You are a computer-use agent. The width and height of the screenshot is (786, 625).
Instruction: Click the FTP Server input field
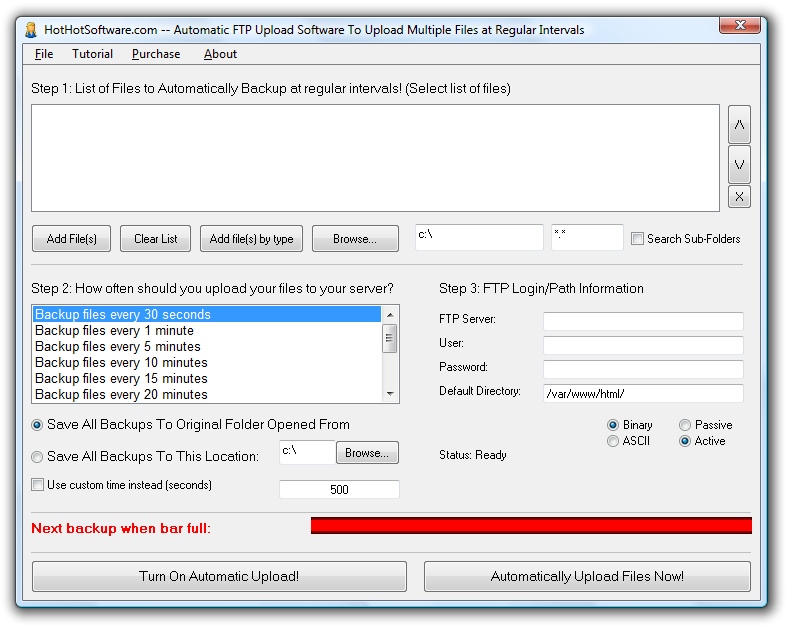[643, 321]
